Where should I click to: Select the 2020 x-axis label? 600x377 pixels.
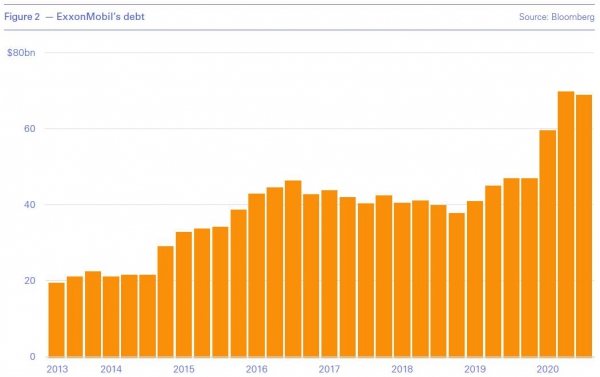click(548, 369)
